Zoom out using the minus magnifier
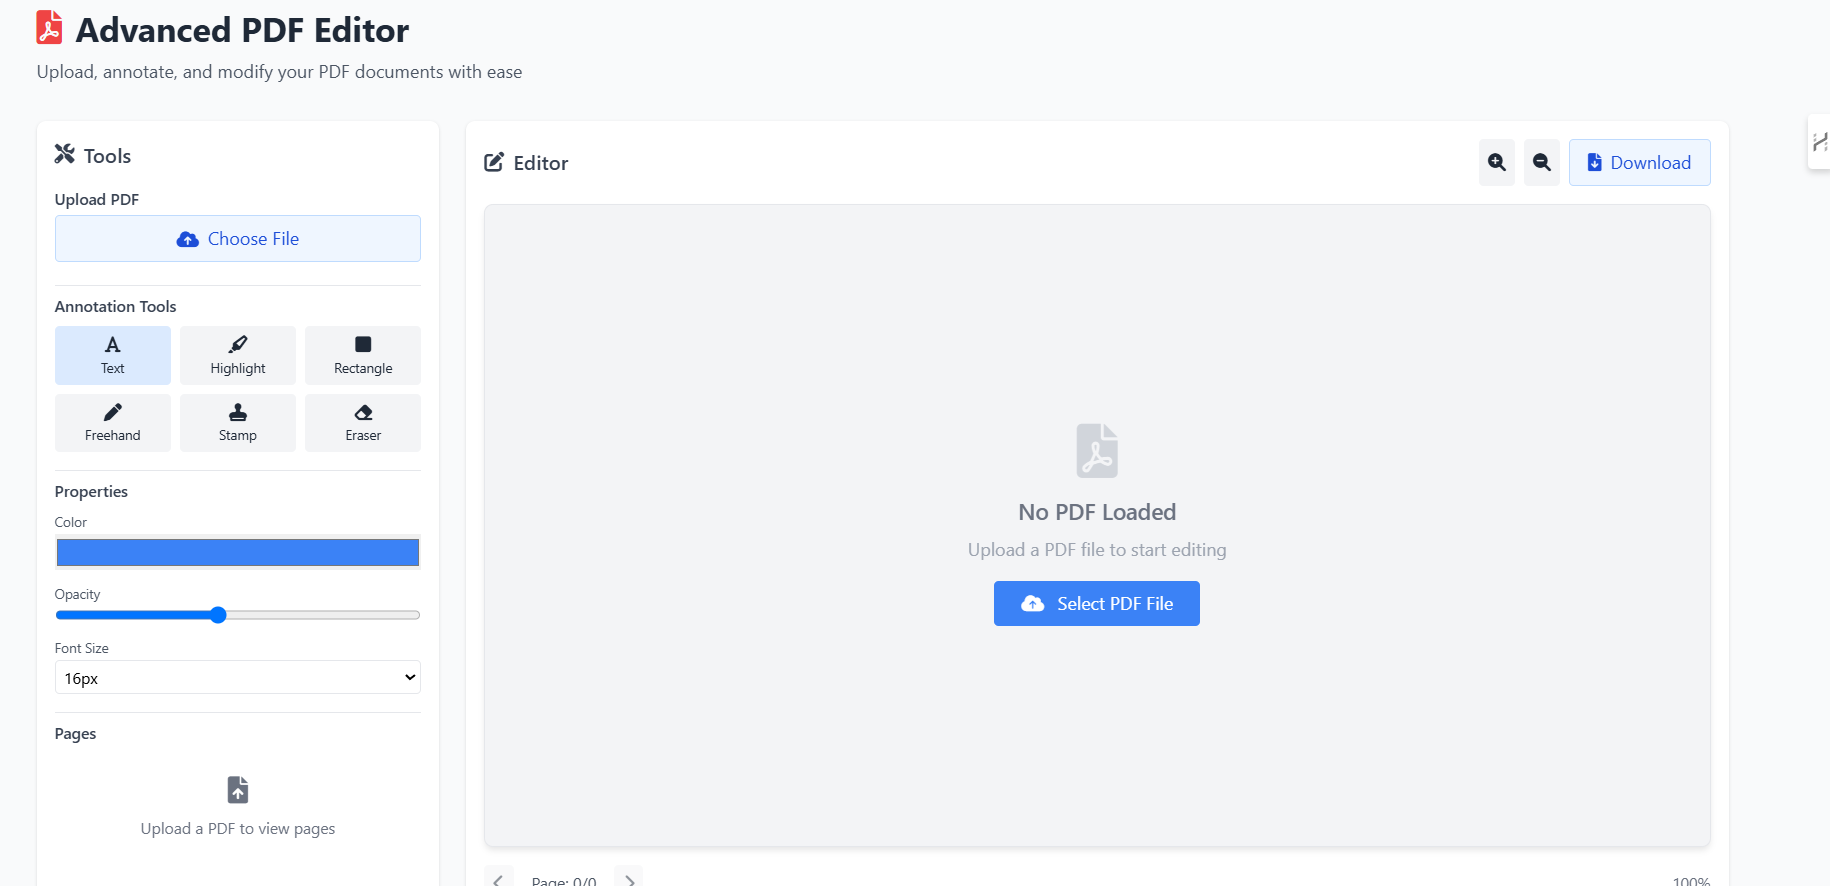 [x=1541, y=162]
